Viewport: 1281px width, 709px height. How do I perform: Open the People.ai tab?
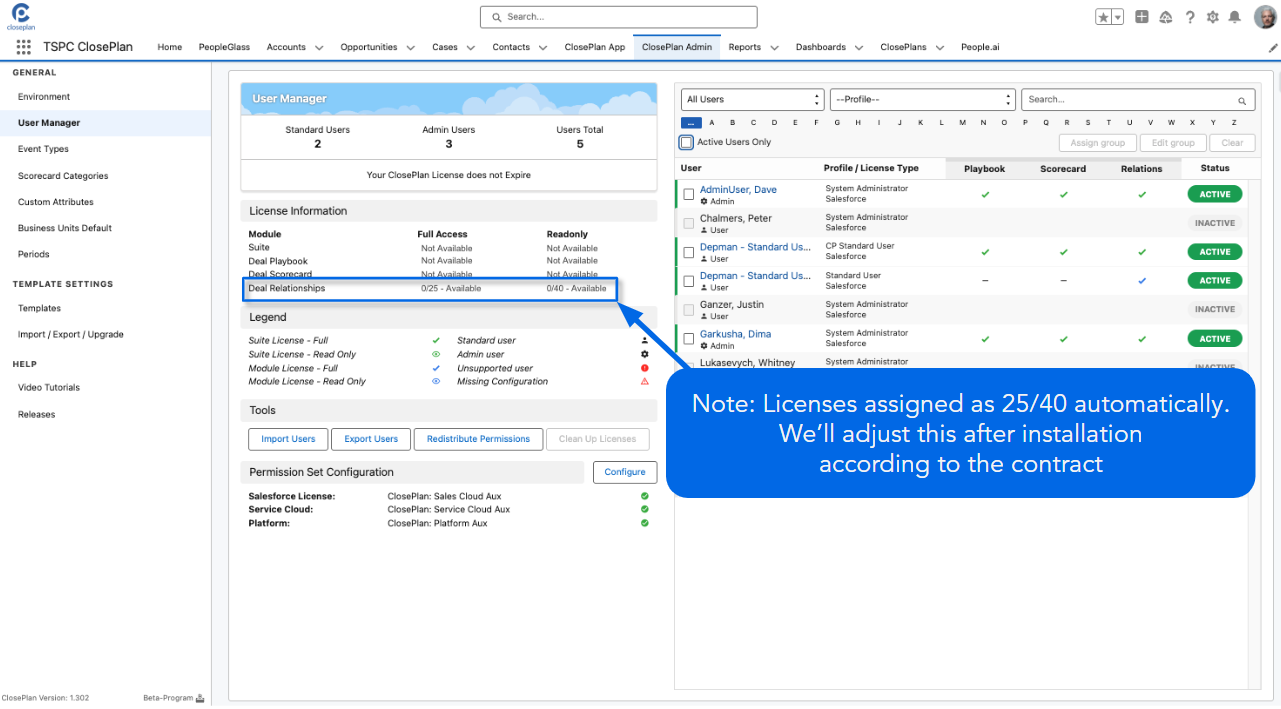pos(980,47)
